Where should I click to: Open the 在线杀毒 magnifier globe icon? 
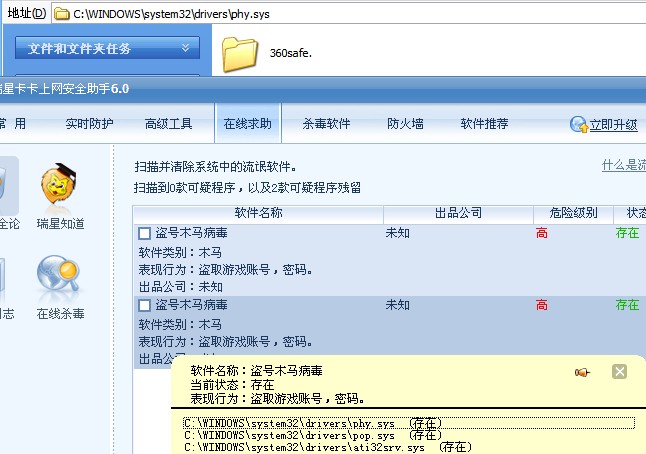58,275
